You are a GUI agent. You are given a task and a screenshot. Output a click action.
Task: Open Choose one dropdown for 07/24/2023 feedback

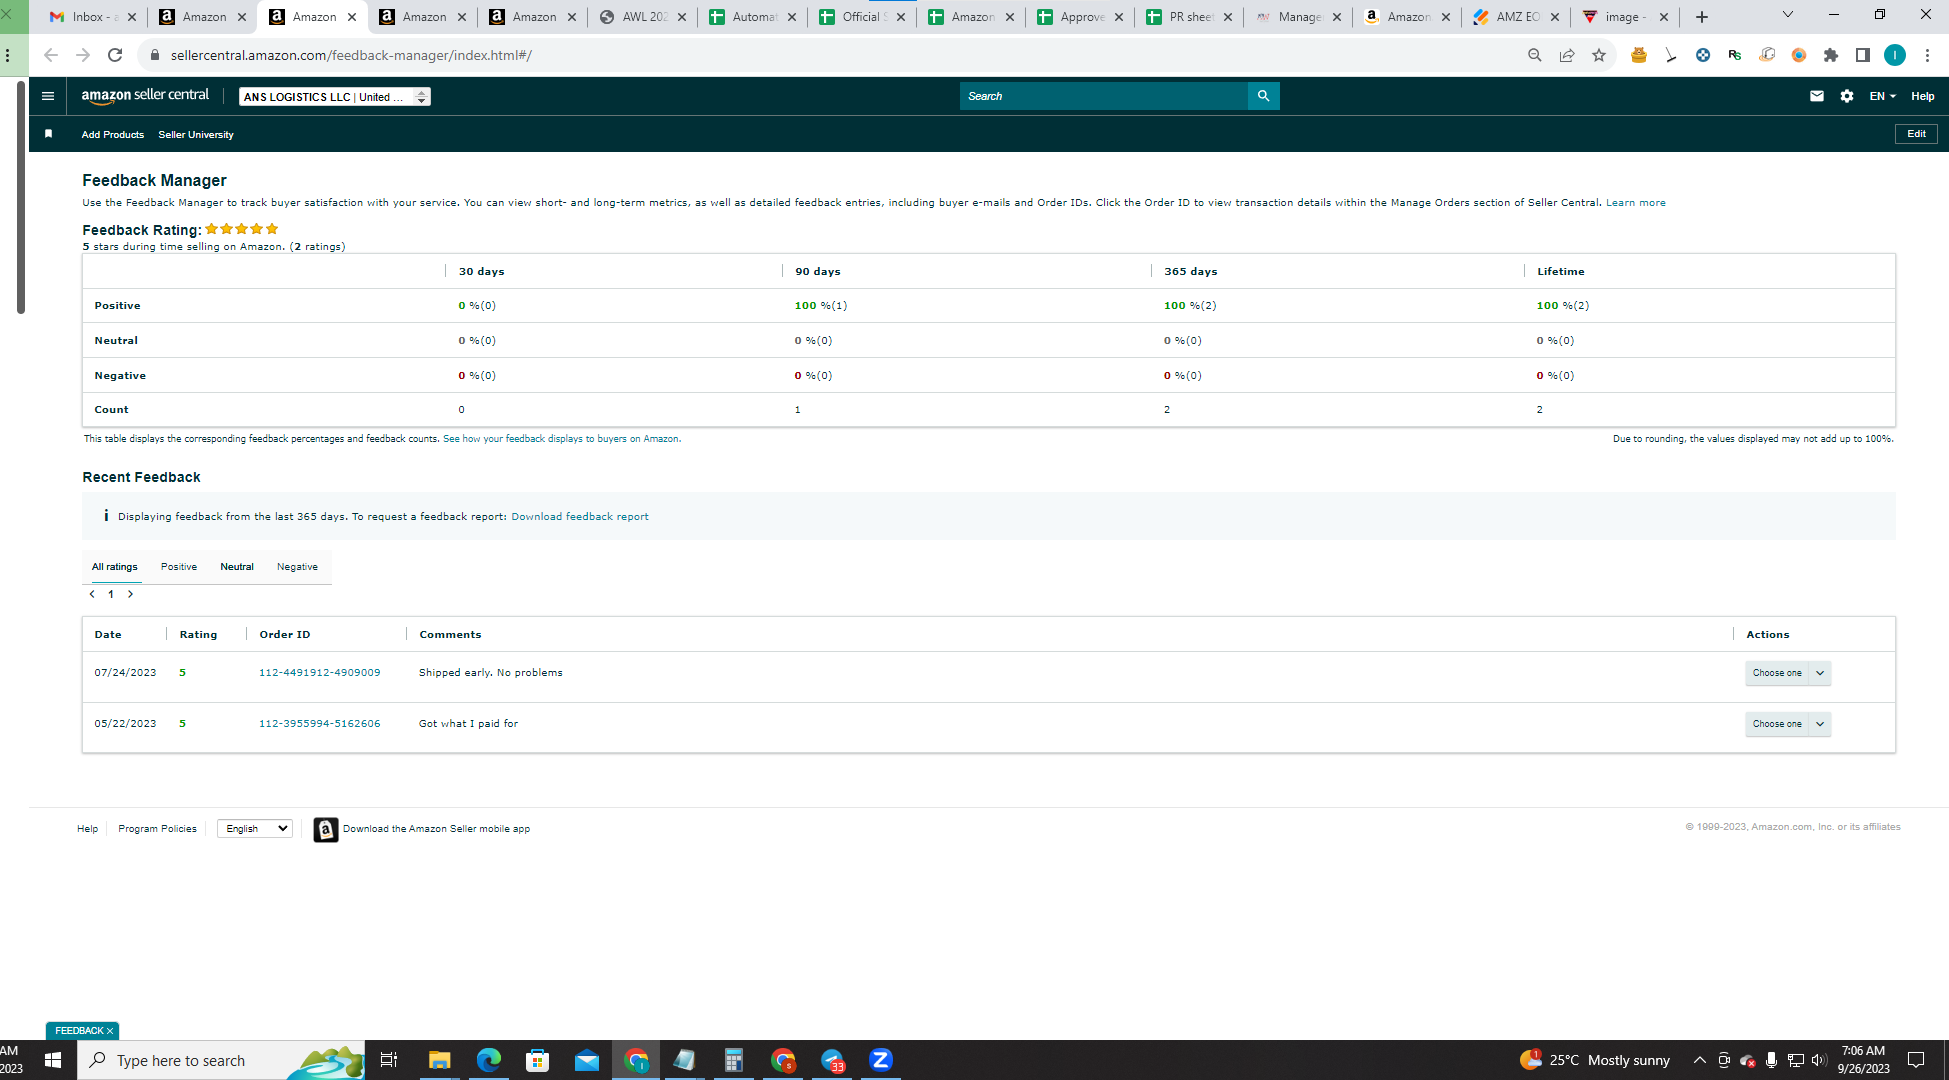pos(1788,673)
